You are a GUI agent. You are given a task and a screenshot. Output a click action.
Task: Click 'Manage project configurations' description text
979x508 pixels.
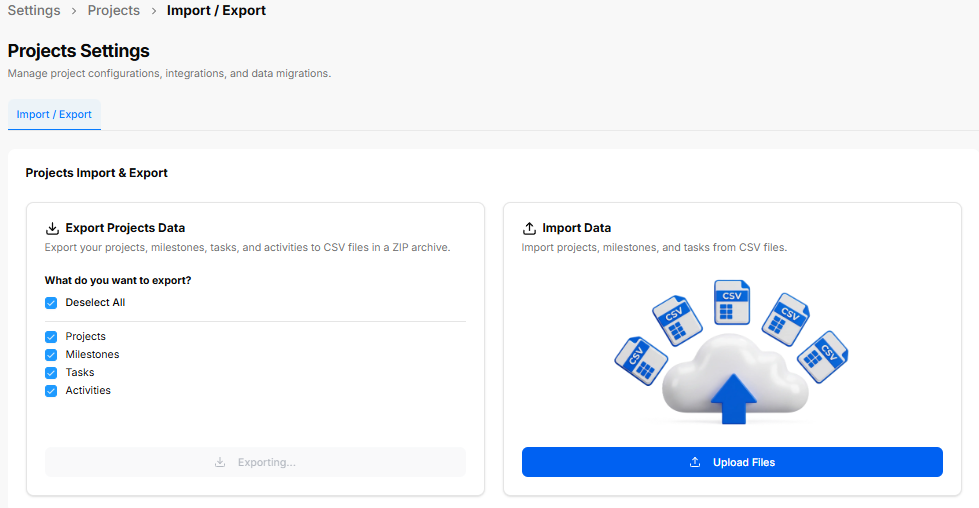point(169,74)
